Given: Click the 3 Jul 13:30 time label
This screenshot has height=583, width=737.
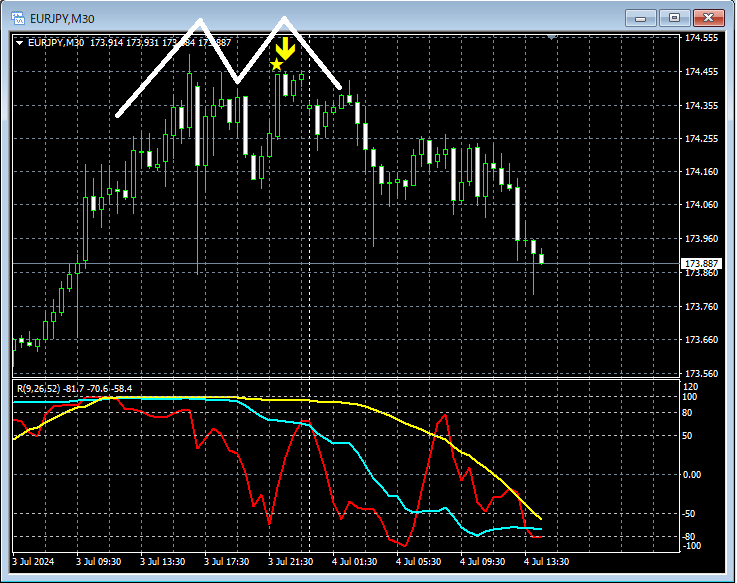Looking at the screenshot, I should coord(162,561).
